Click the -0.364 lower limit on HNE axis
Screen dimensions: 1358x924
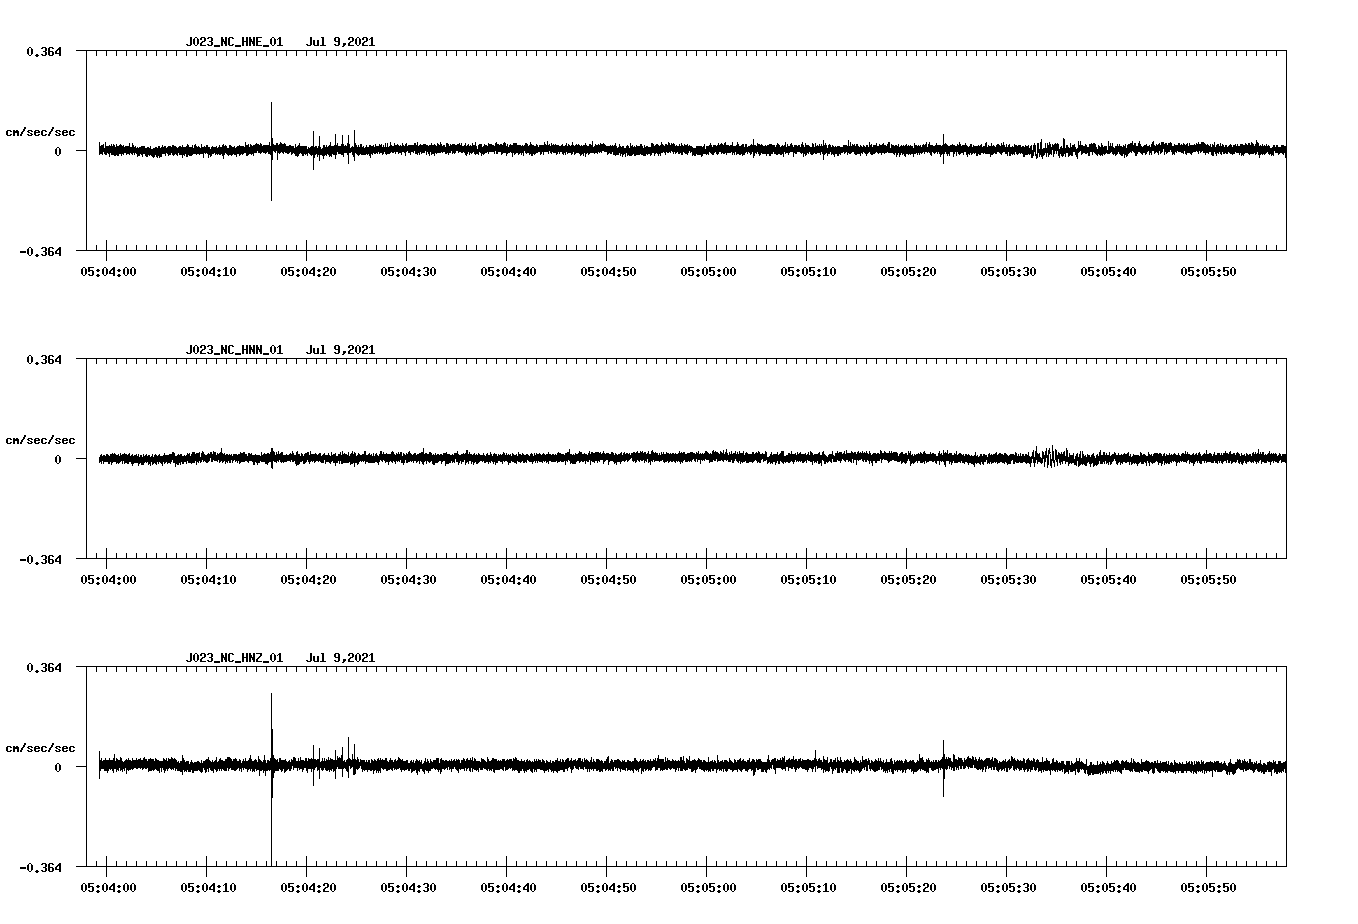click(x=41, y=251)
